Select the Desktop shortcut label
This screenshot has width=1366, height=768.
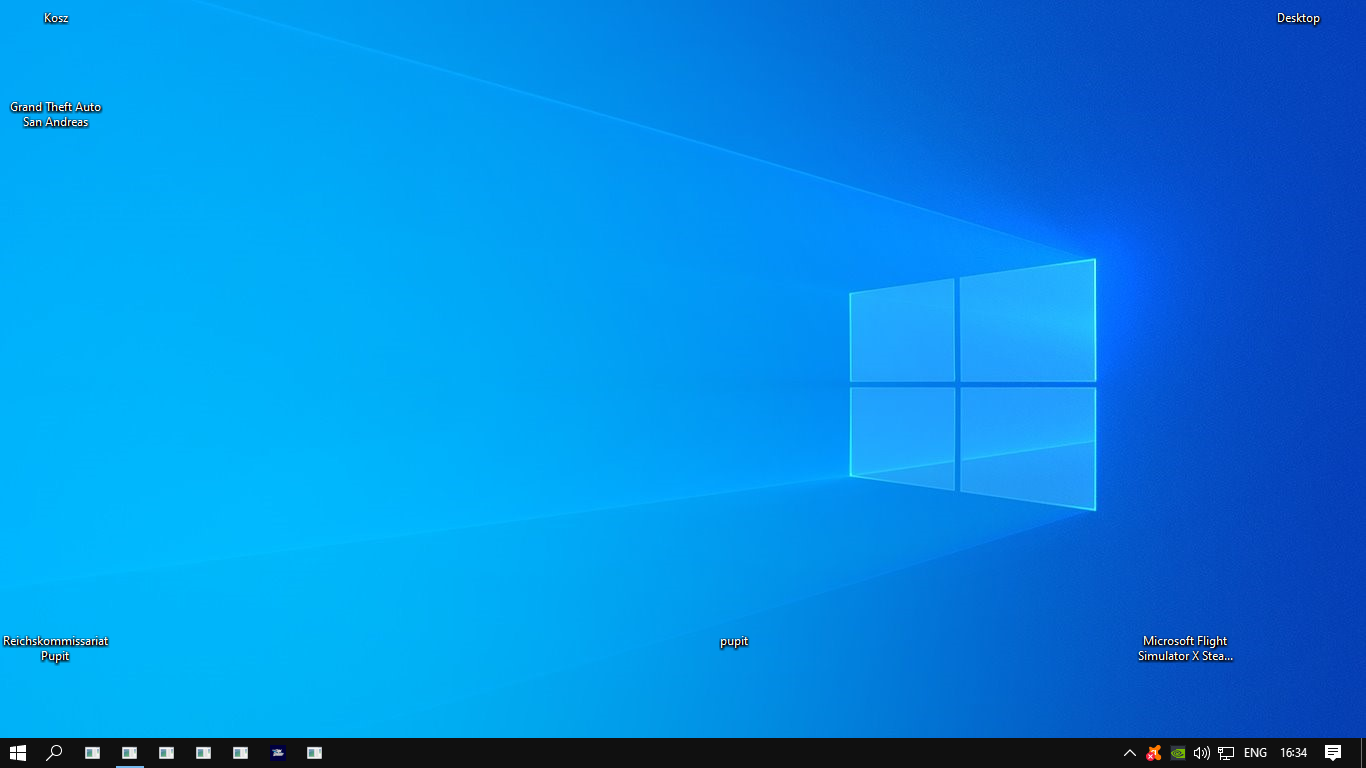pyautogui.click(x=1298, y=18)
